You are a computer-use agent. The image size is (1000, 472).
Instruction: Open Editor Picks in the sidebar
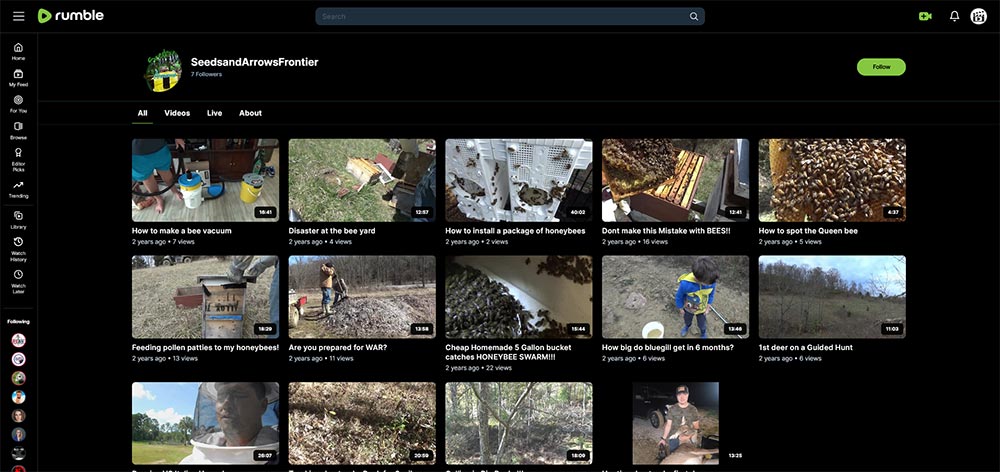(18, 159)
